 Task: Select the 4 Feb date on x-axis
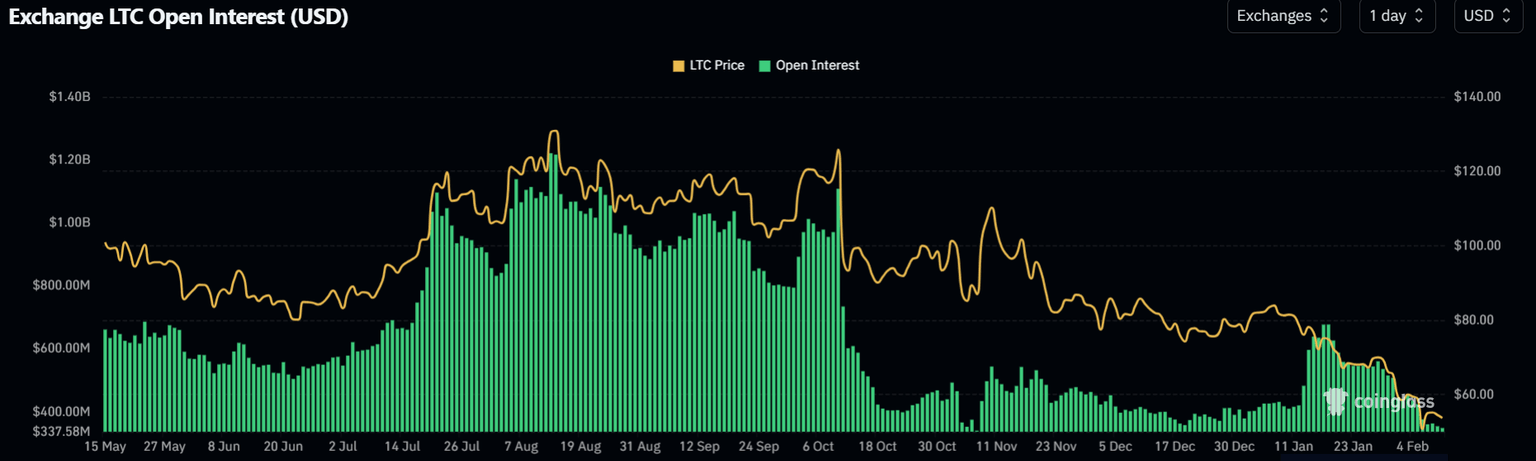tap(1411, 446)
